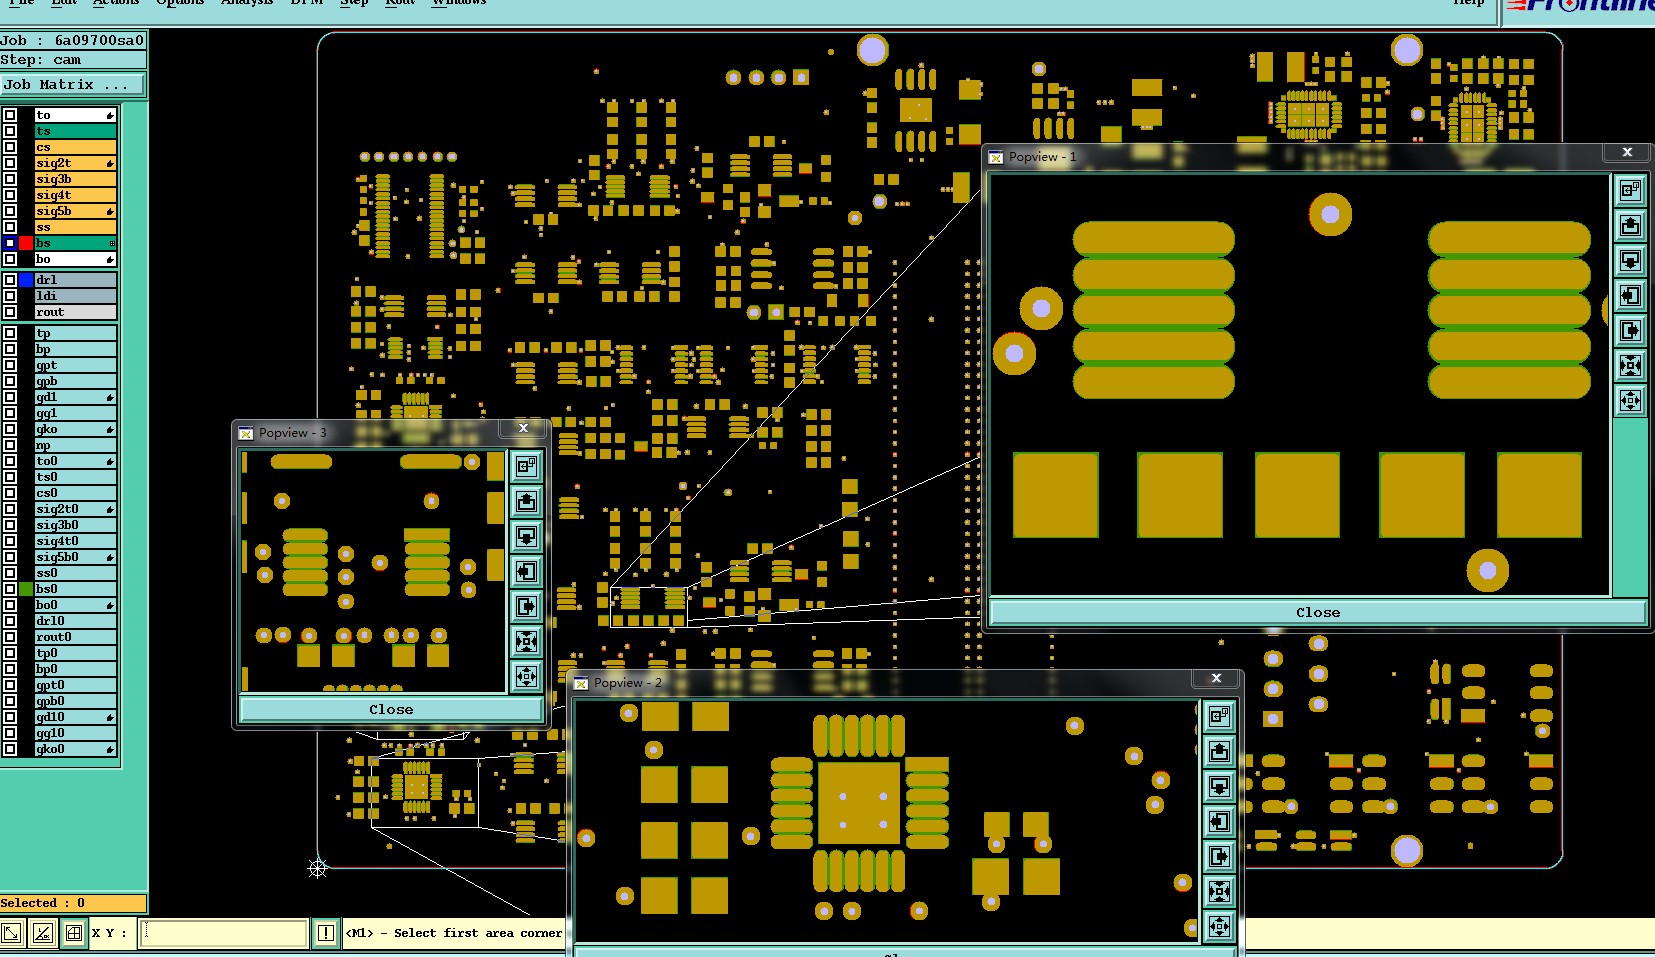Pan right in Popview 3
Image resolution: width=1655 pixels, height=957 pixels.
click(526, 606)
